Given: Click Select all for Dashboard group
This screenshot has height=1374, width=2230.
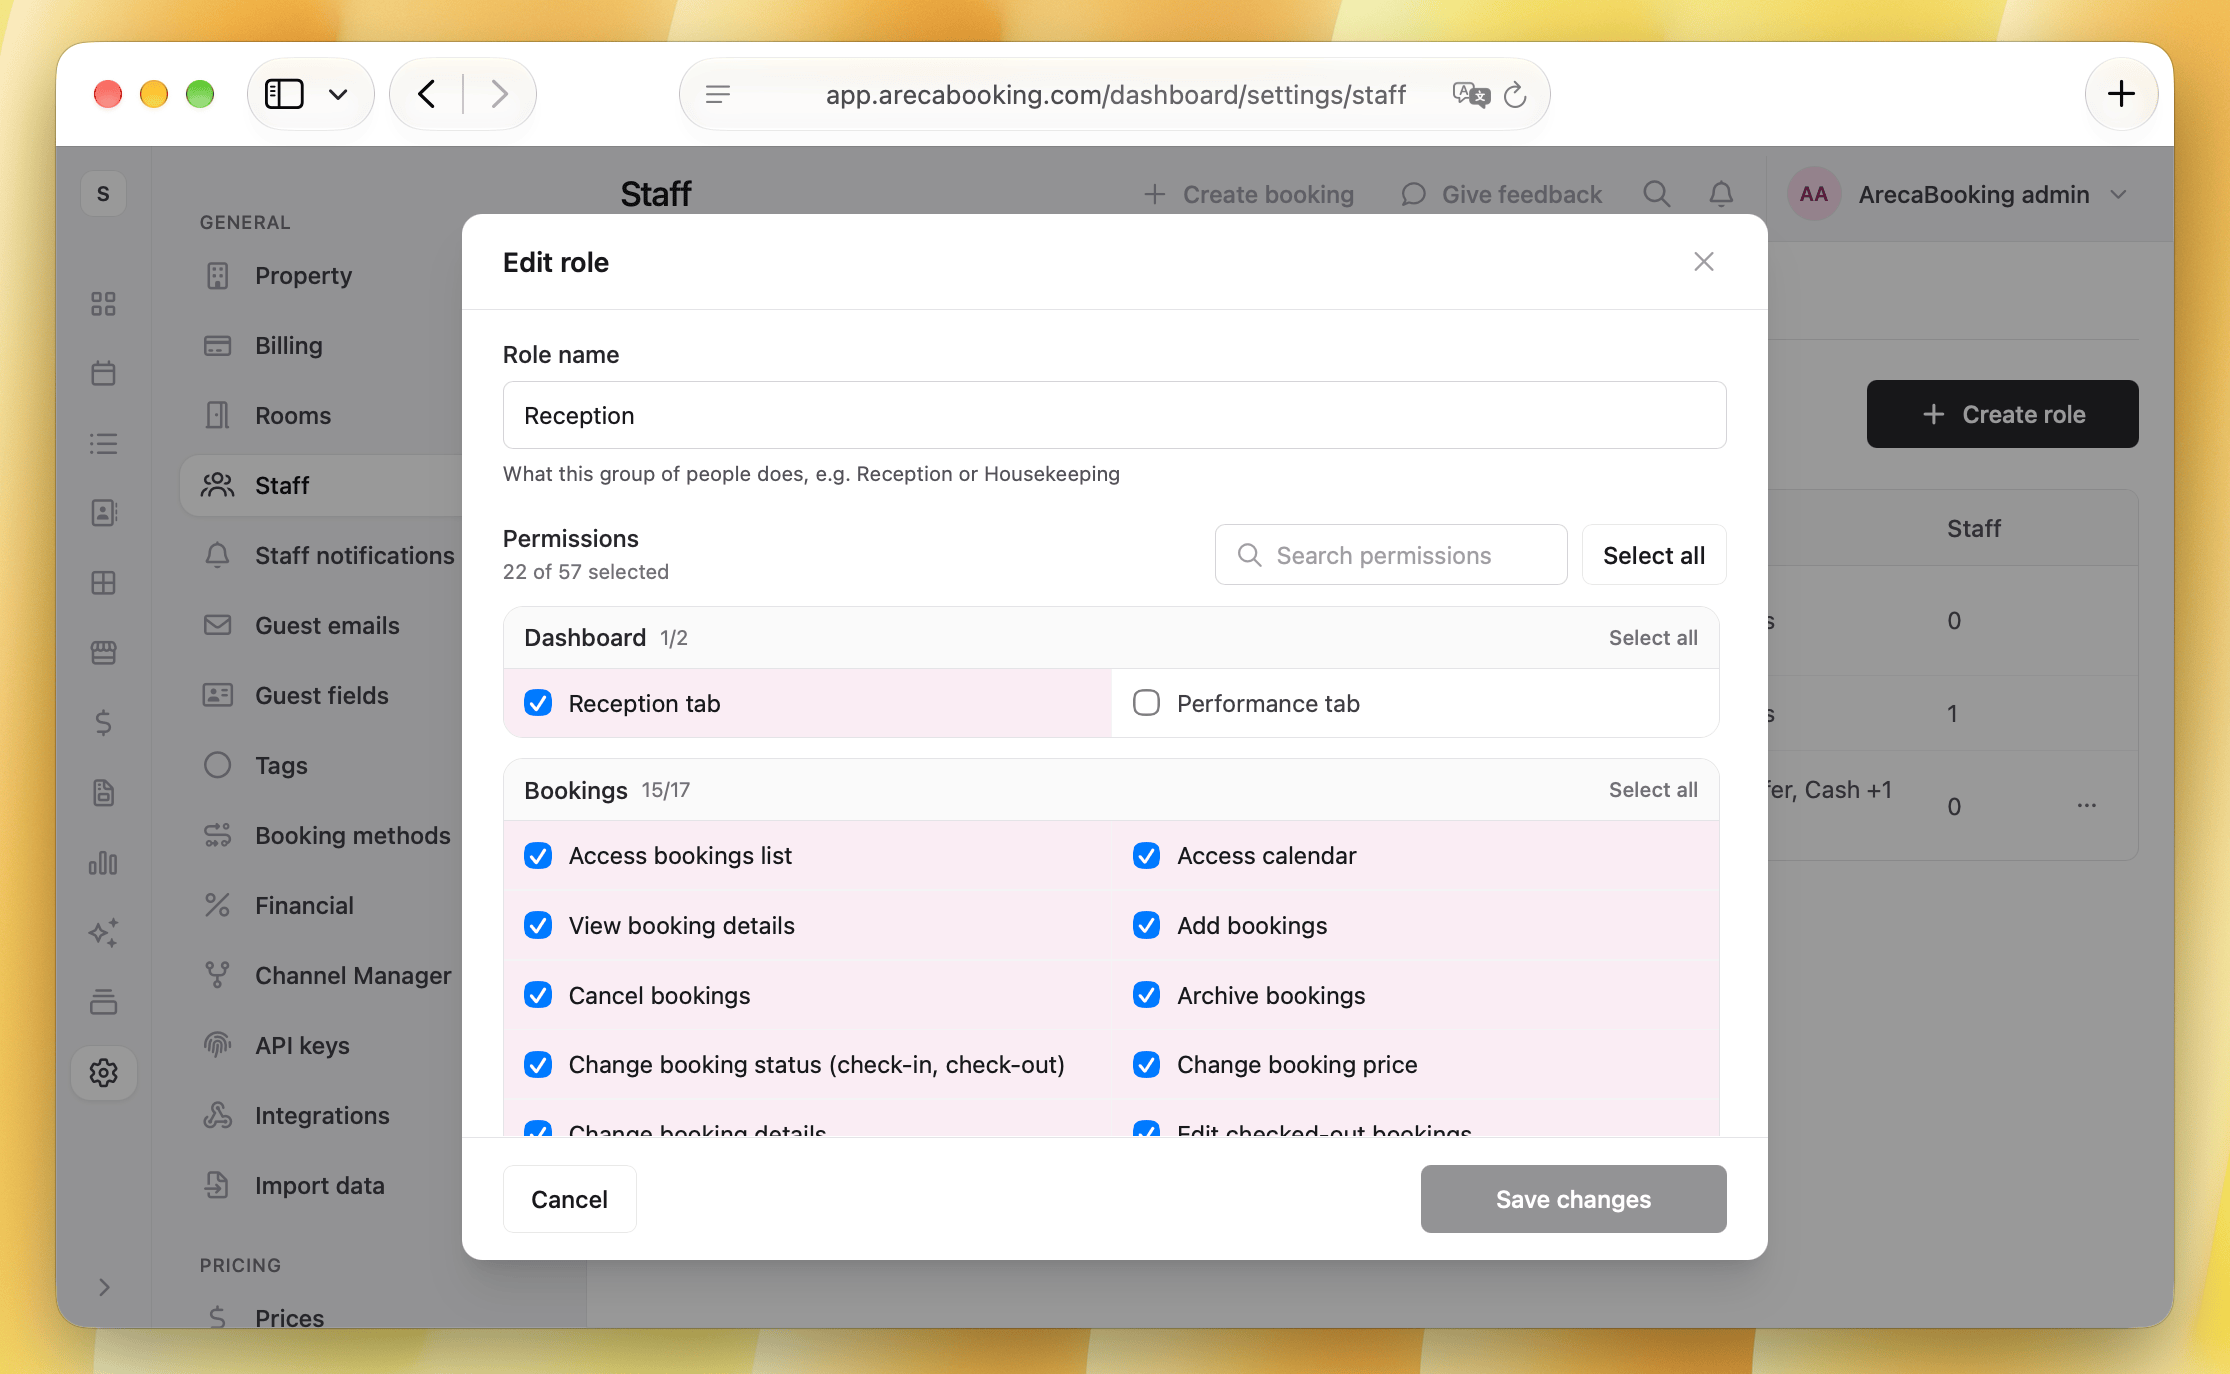Looking at the screenshot, I should 1653,638.
